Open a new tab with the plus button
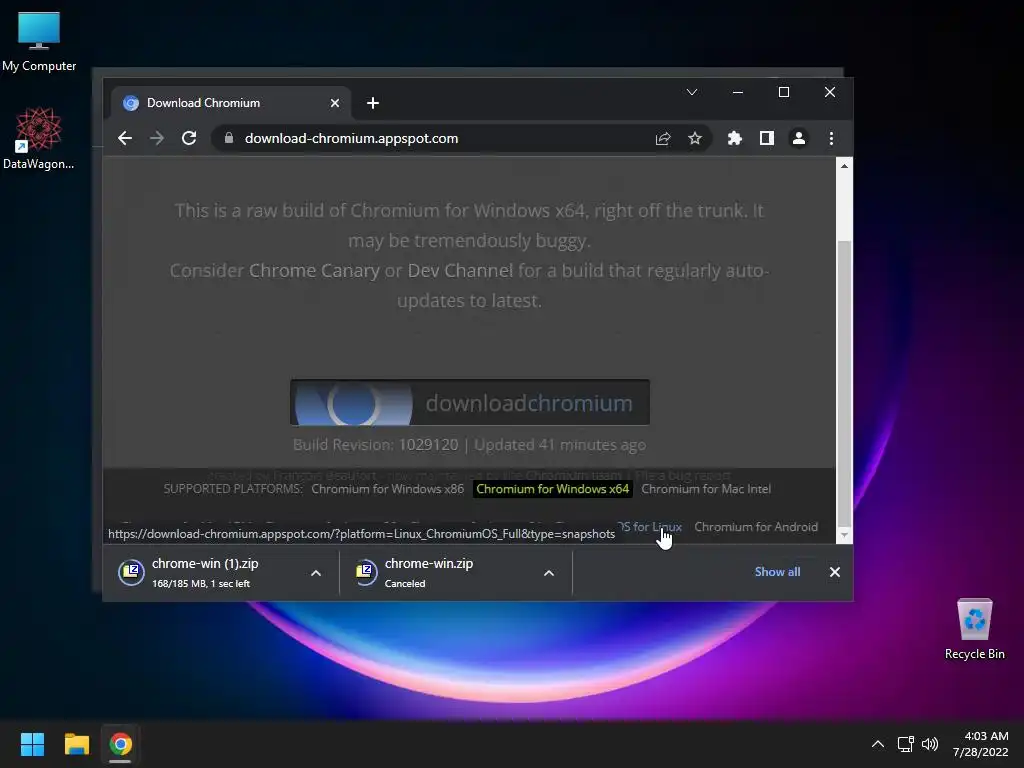The height and width of the screenshot is (768, 1024). (x=373, y=103)
